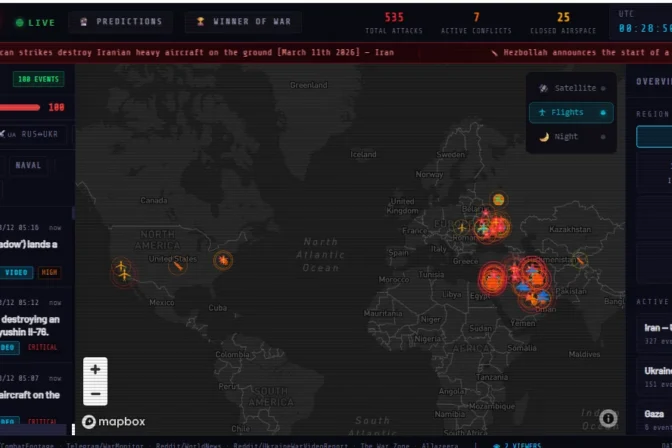The height and width of the screenshot is (448, 672).
Task: Click missile marker north of Pakistan
Action: (x=580, y=261)
